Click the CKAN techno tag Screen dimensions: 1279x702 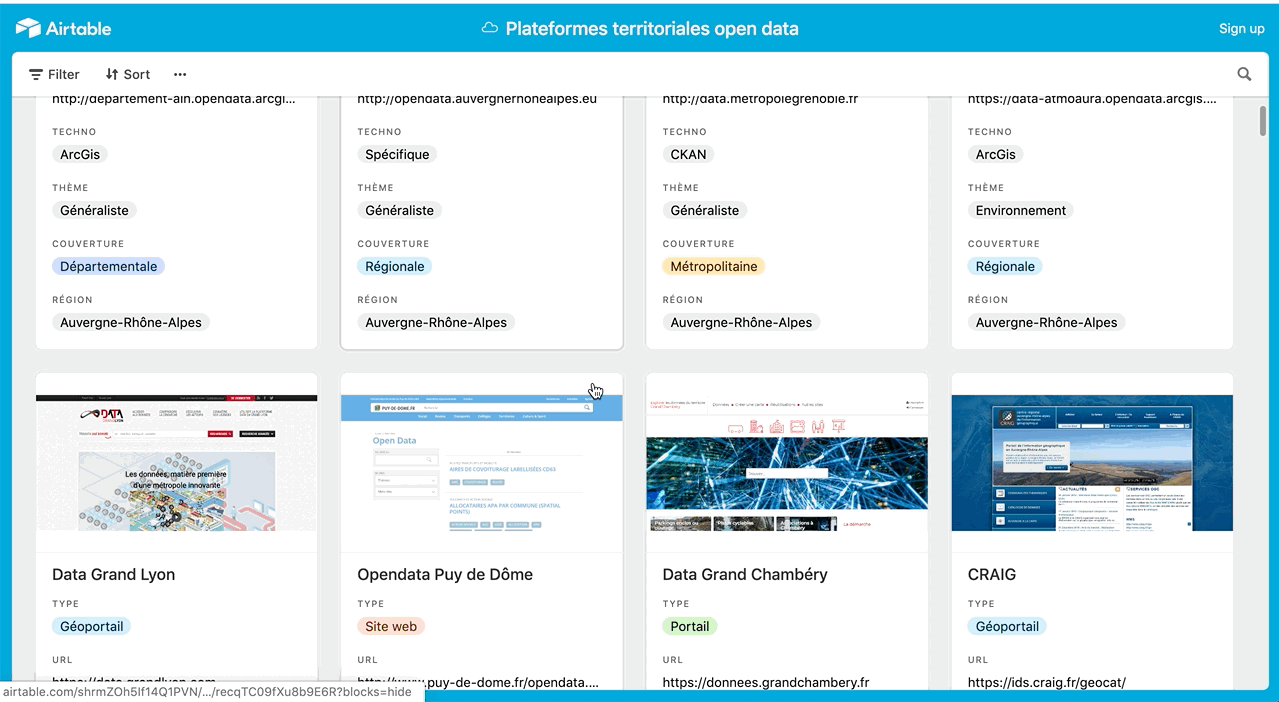pos(688,154)
